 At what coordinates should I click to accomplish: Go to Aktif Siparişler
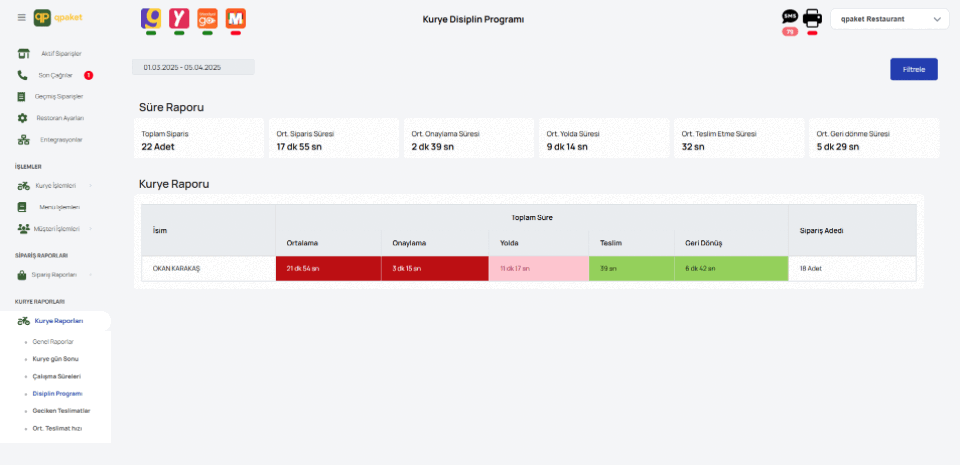(x=60, y=53)
